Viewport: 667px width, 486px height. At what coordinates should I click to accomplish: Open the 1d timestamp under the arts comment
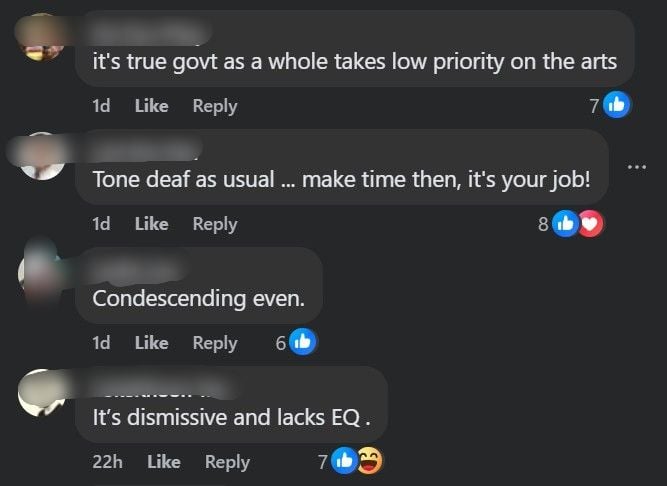[101, 105]
